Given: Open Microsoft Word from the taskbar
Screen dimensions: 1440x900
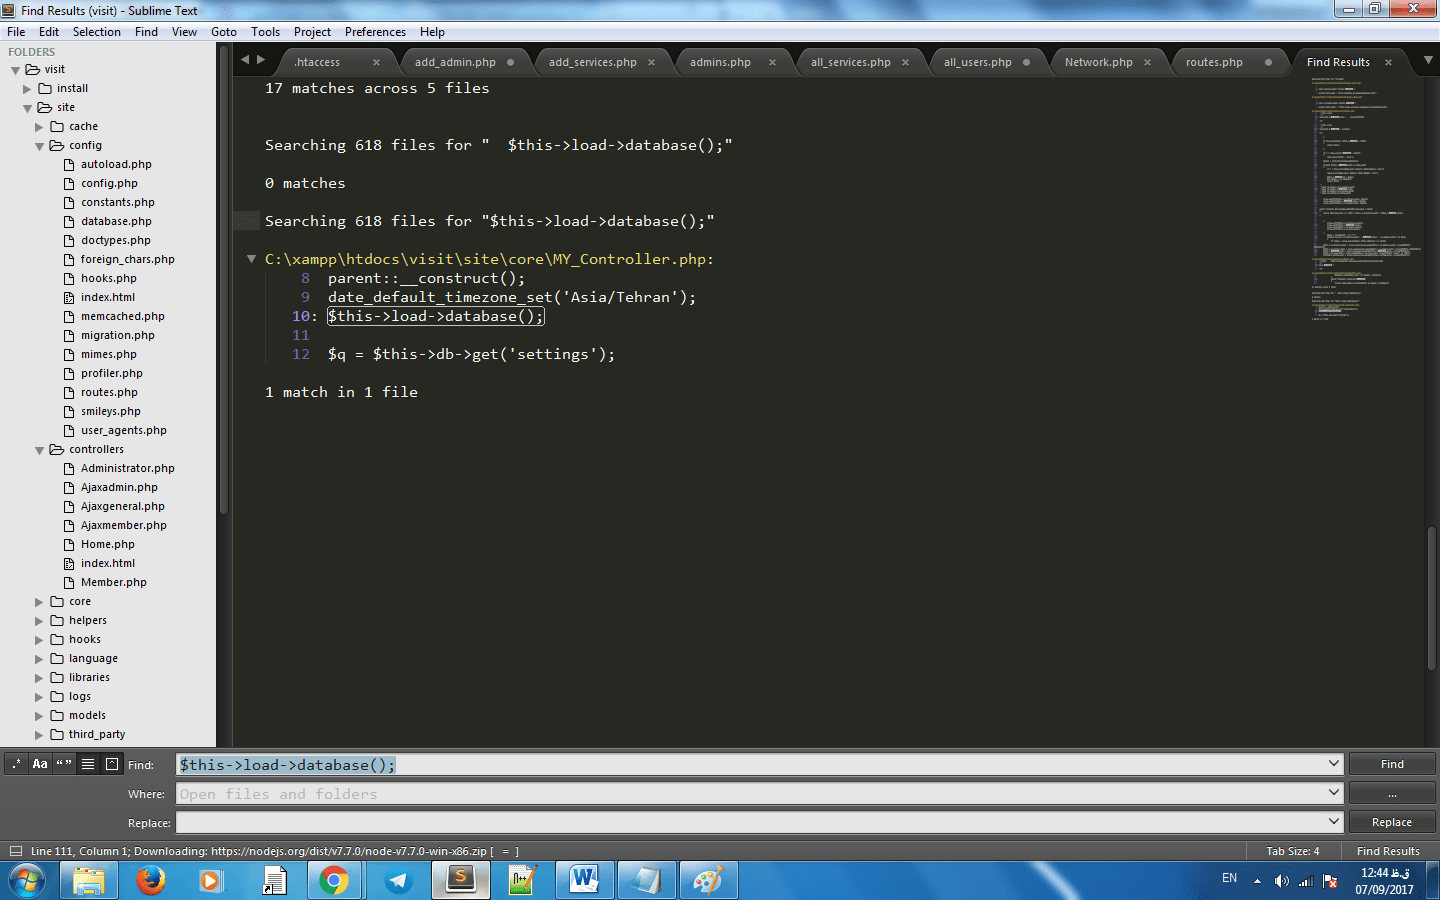Looking at the screenshot, I should pos(584,880).
